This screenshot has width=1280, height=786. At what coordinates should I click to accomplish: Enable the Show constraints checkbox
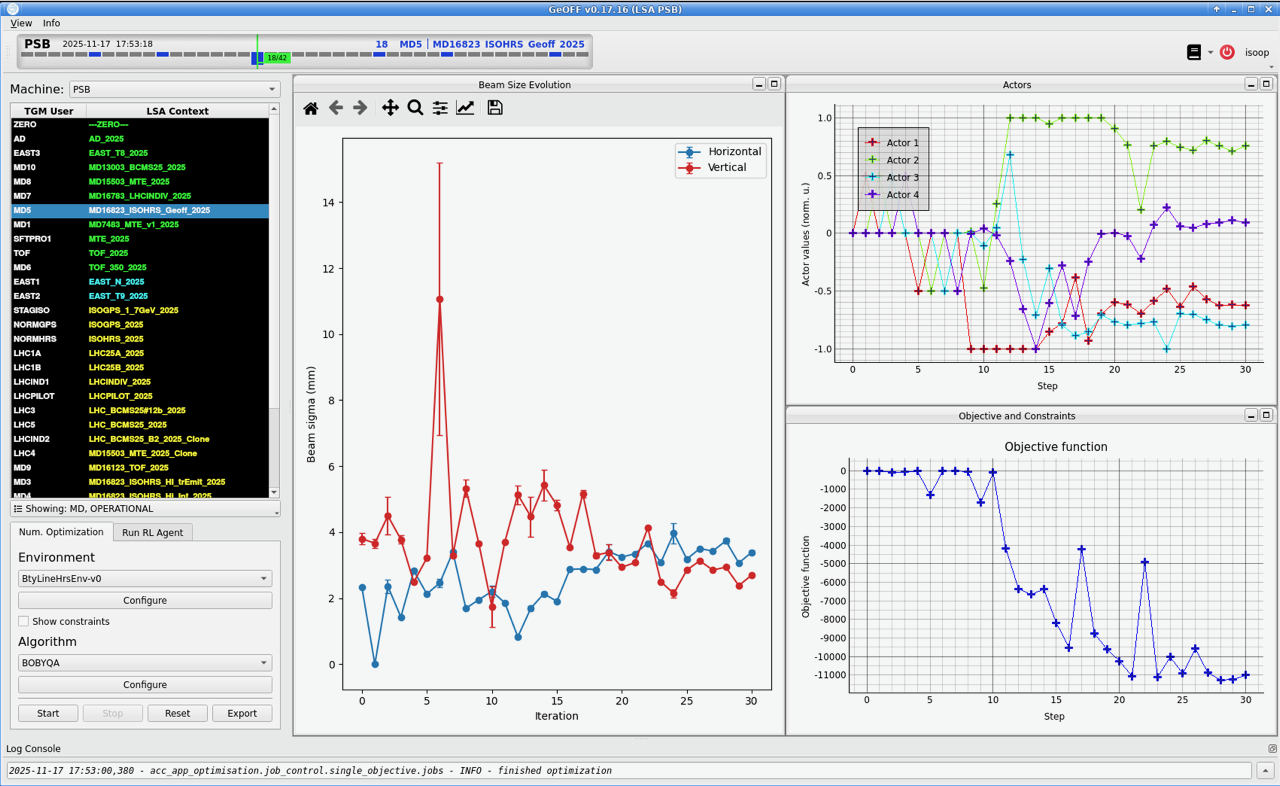tap(24, 621)
